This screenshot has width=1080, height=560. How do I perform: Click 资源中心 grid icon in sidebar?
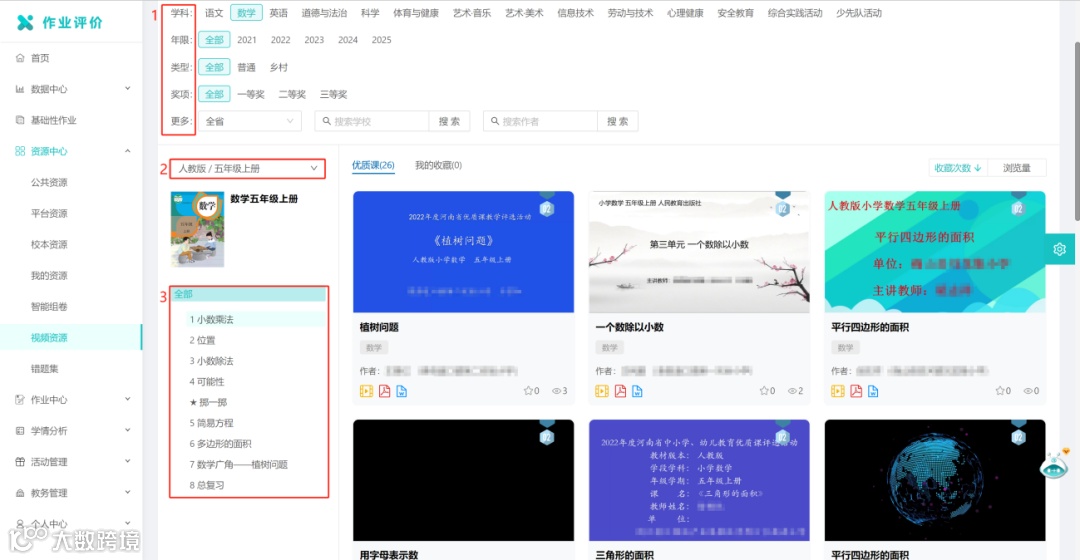(20, 151)
